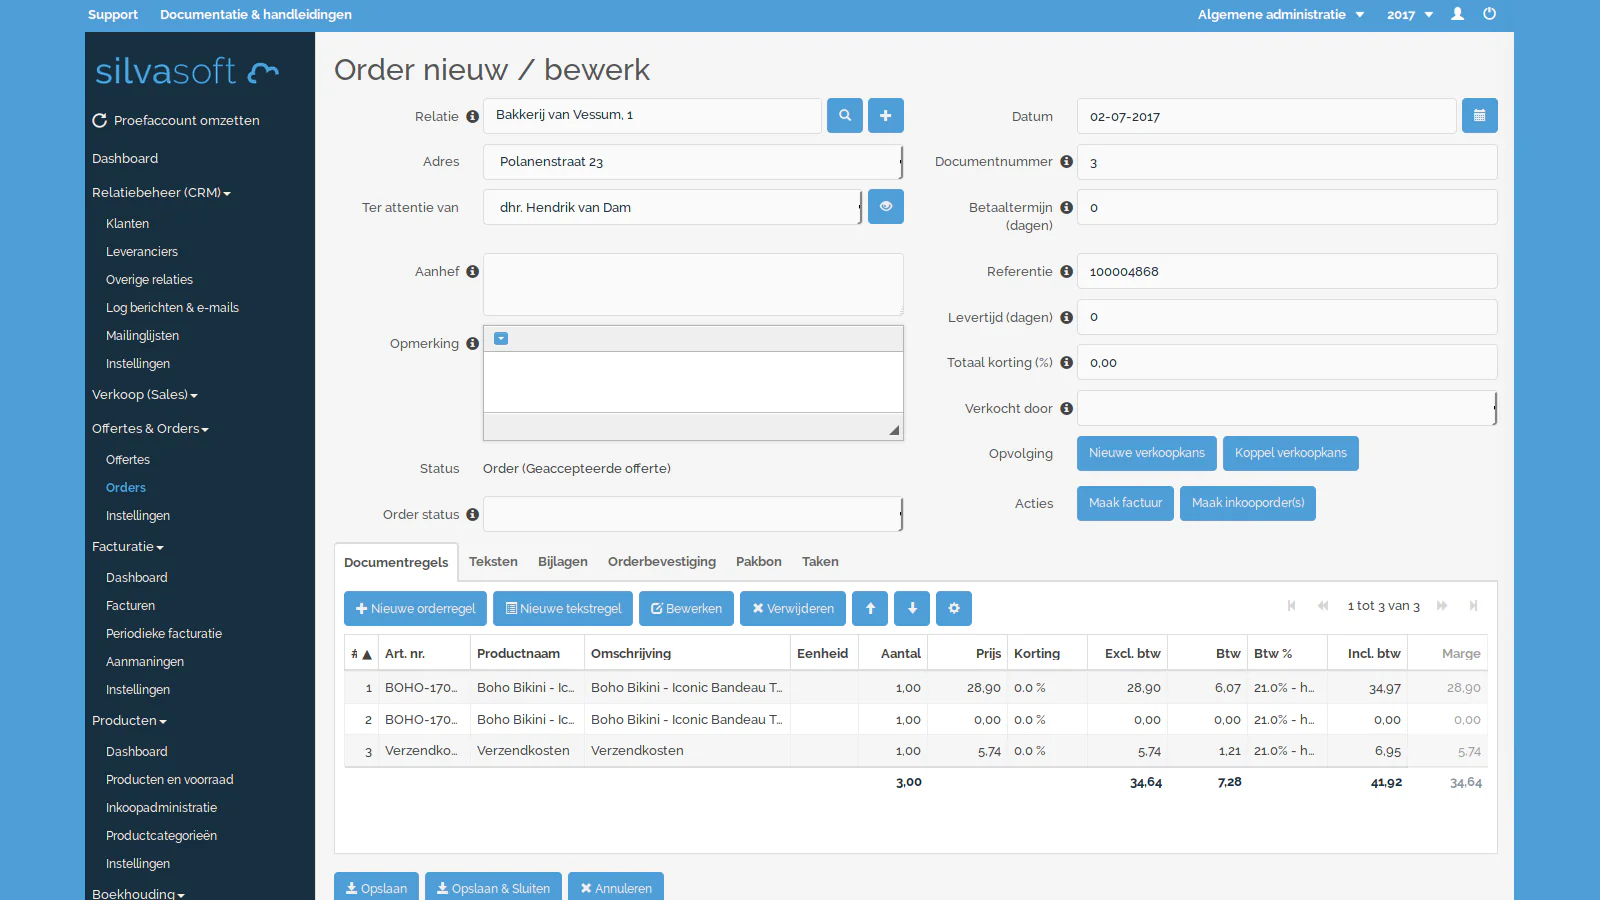Click the Opslaan button
Viewport: 1600px width, 900px height.
pos(376,887)
